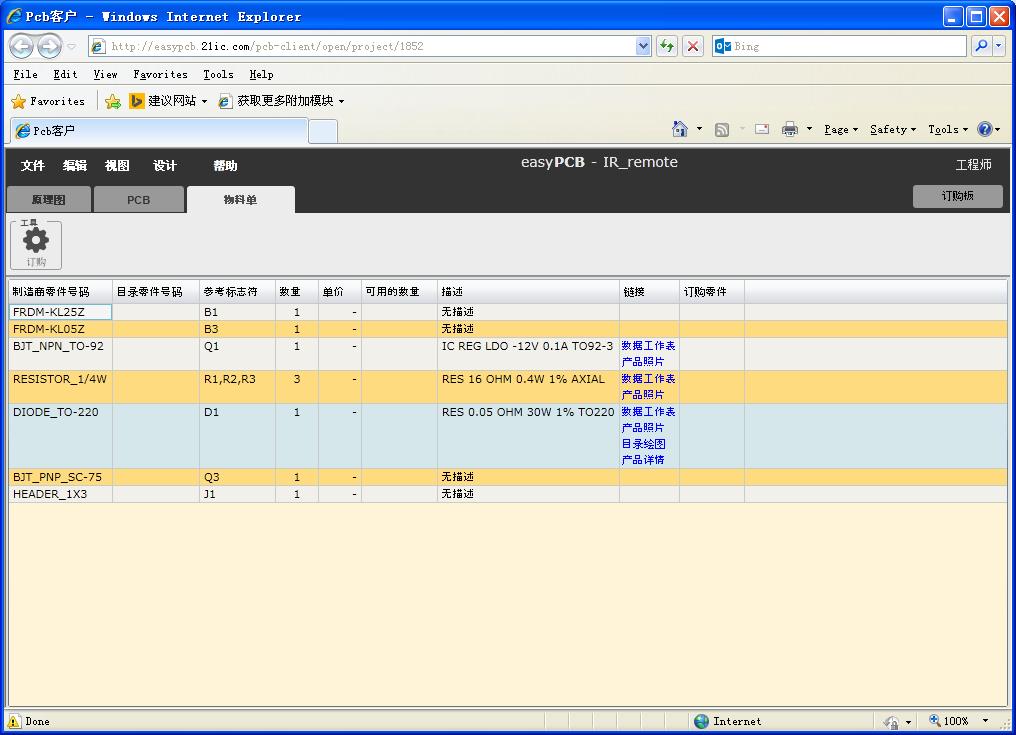1016x735 pixels.
Task: Switch to the PCB tab
Action: click(x=139, y=200)
